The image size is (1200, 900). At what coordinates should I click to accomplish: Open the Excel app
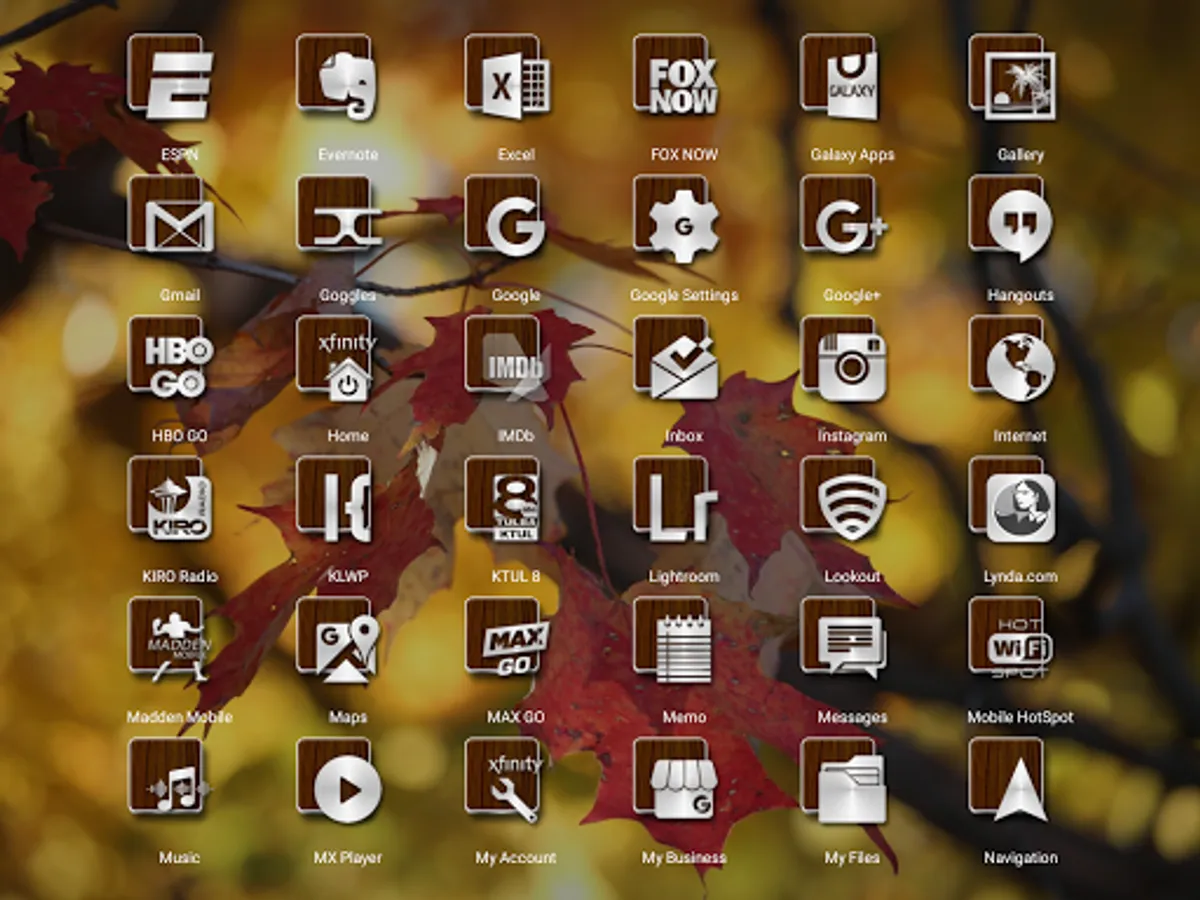coord(507,78)
